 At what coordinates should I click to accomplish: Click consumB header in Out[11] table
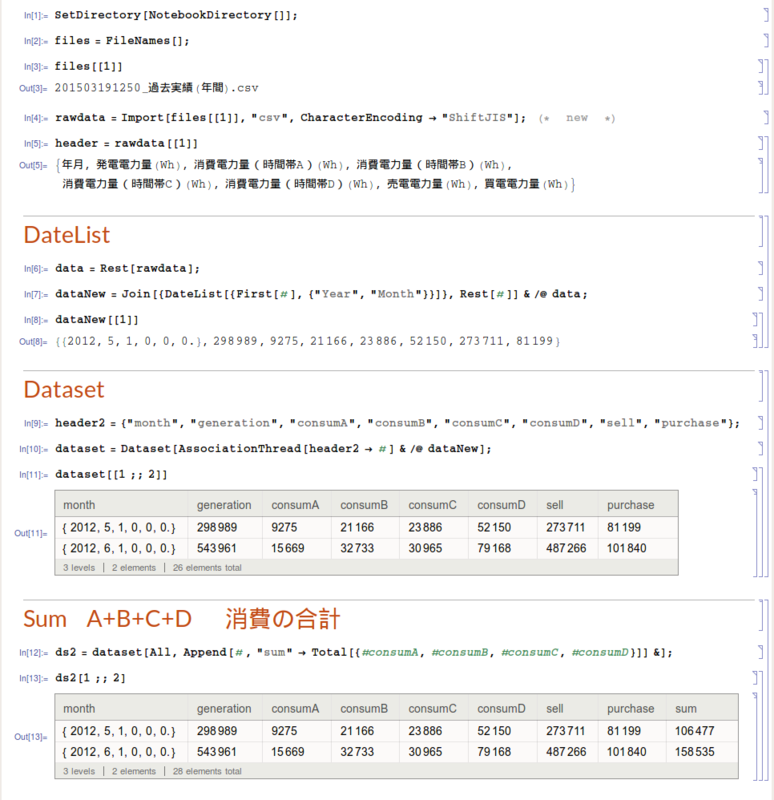364,505
